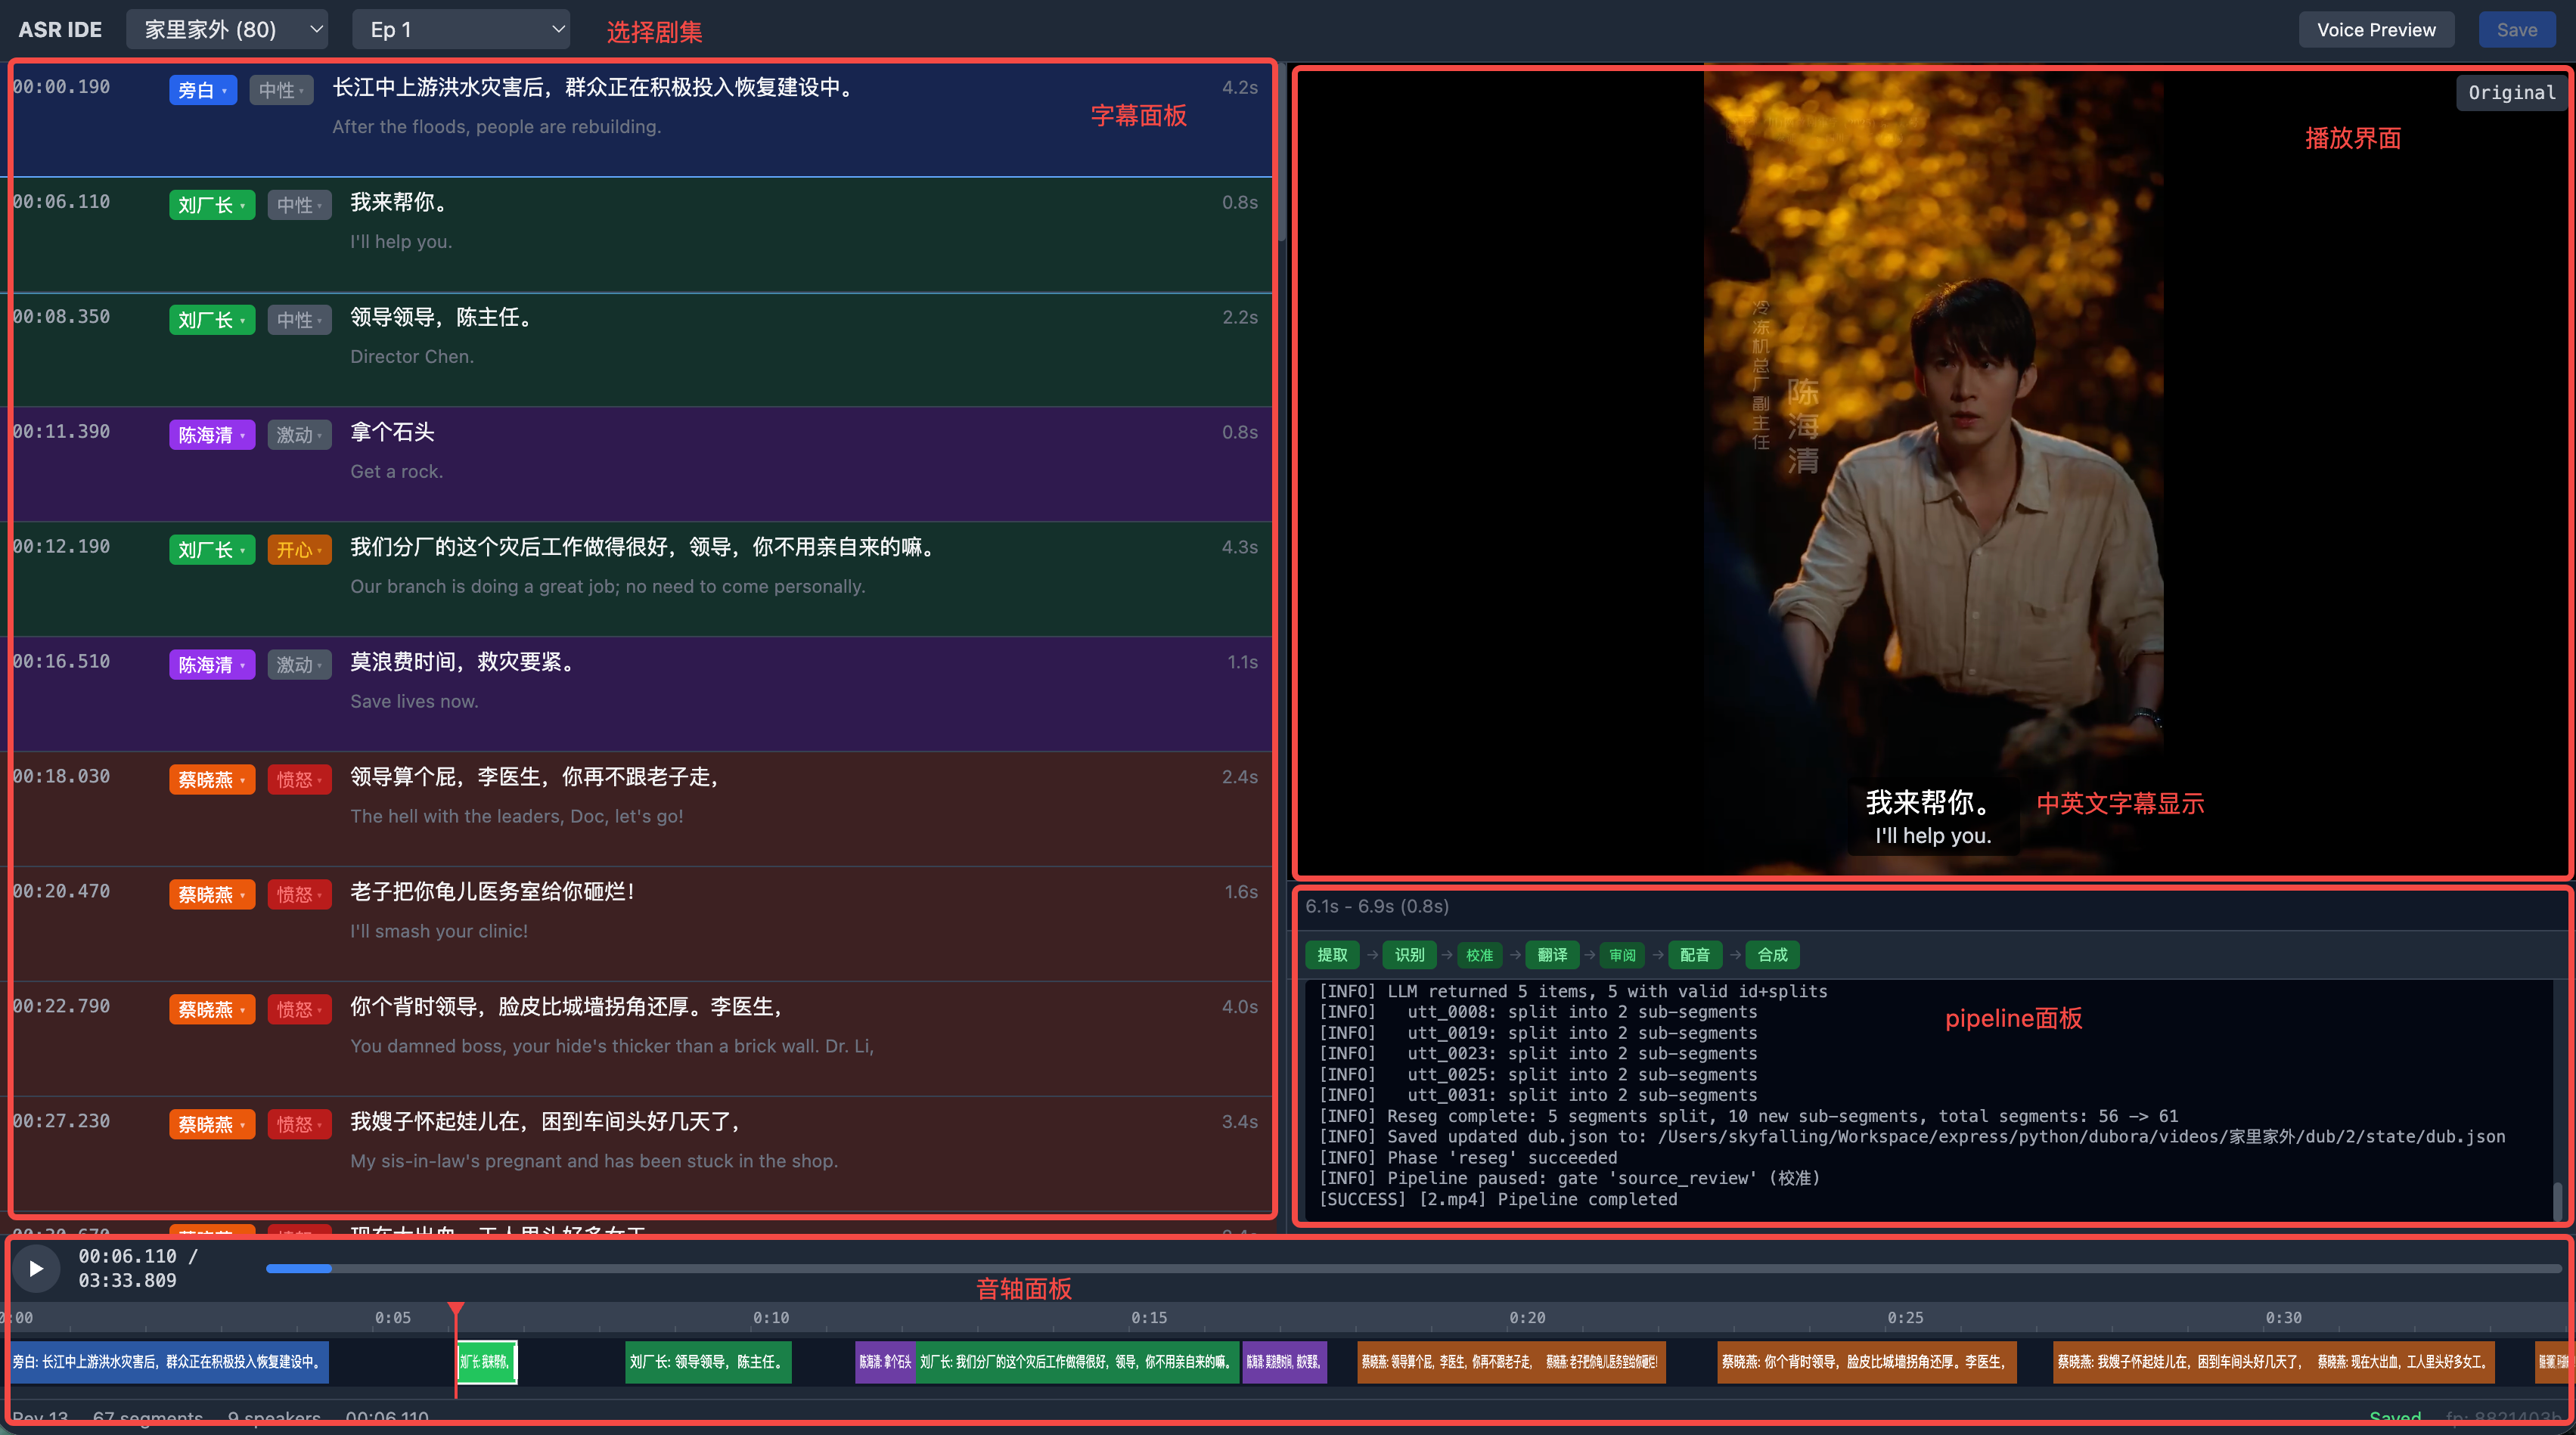The width and height of the screenshot is (2576, 1435).
Task: Click the Save button
Action: click(2516, 29)
